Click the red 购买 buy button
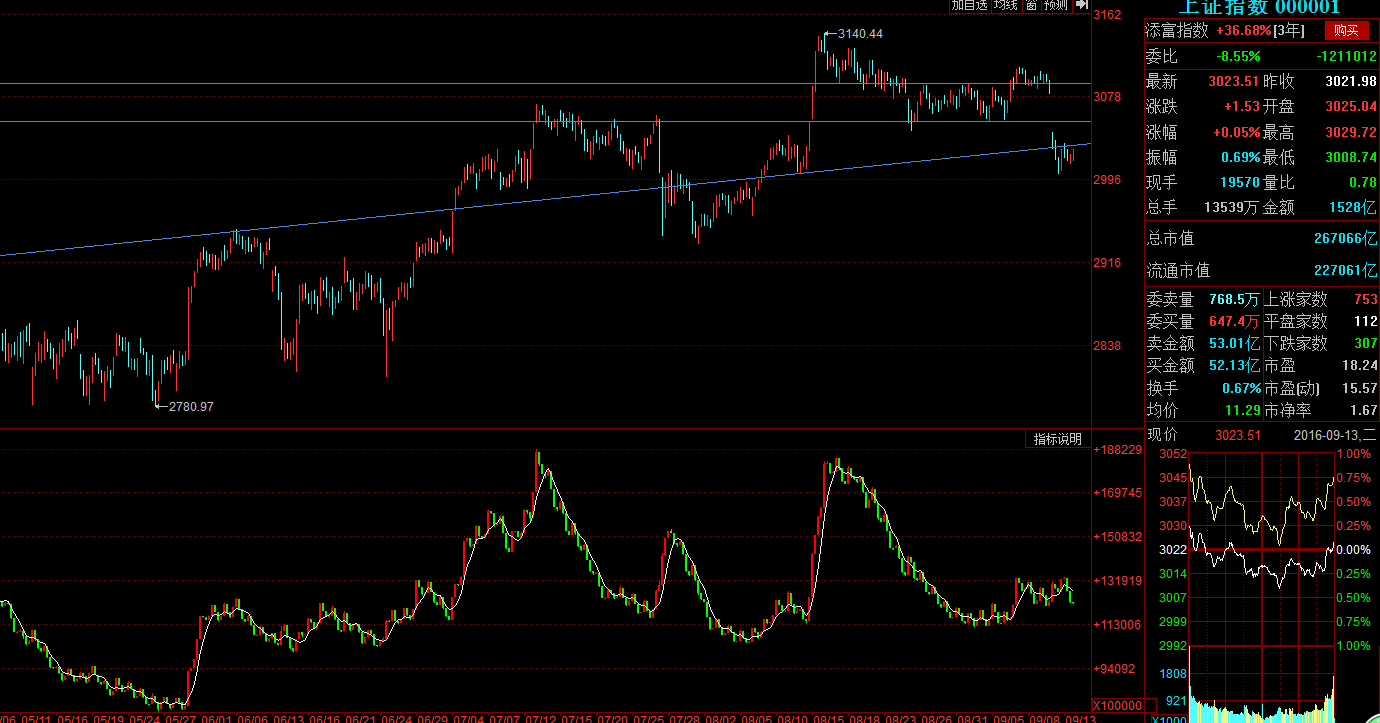1380x723 pixels. click(x=1346, y=30)
